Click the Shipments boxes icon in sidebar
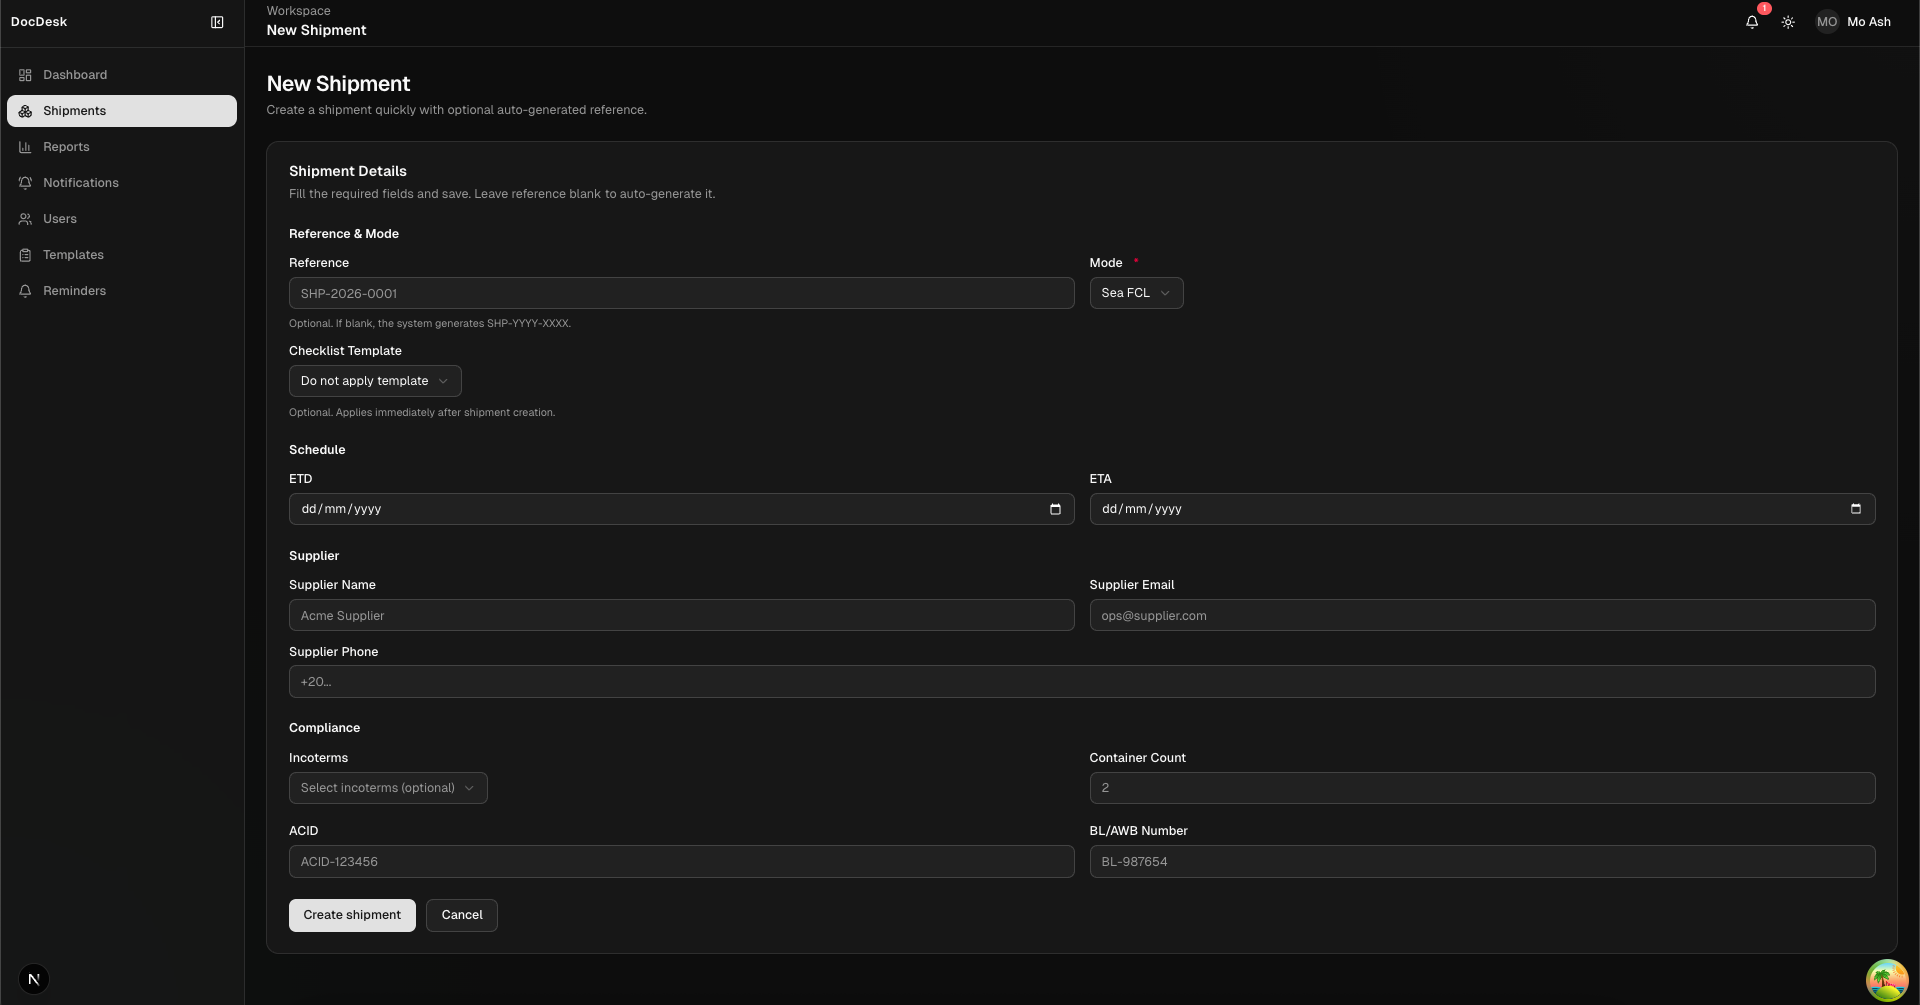The height and width of the screenshot is (1005, 1920). pyautogui.click(x=25, y=111)
